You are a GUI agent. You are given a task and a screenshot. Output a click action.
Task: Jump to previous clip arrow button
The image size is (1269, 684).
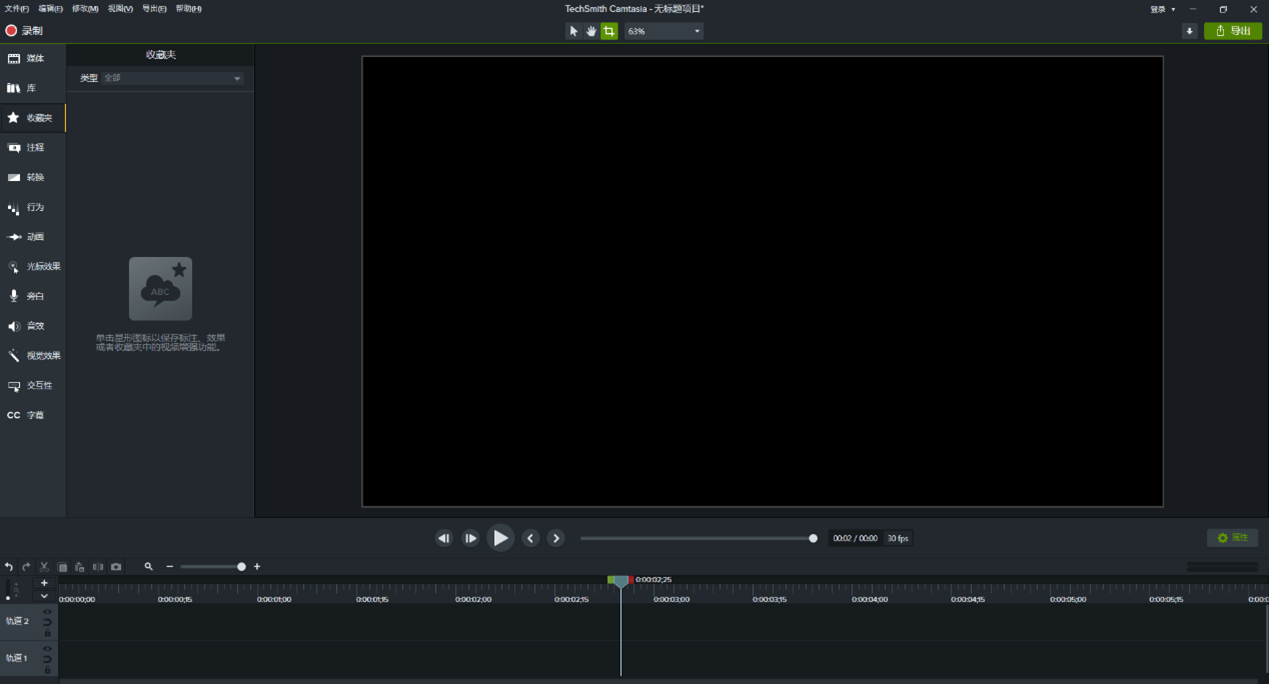point(531,538)
